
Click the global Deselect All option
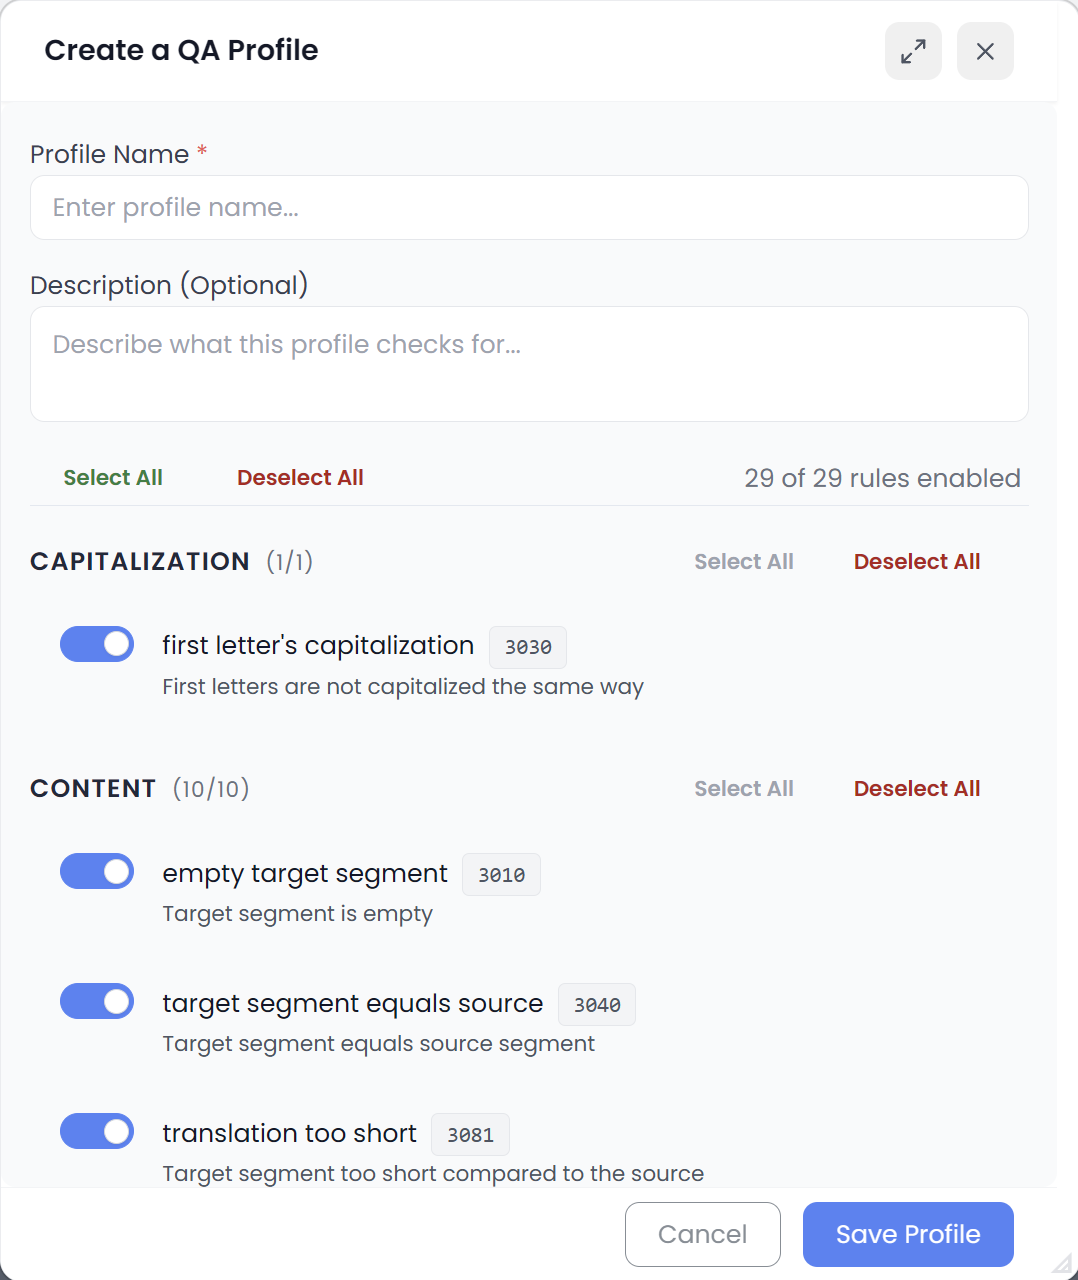pyautogui.click(x=300, y=478)
